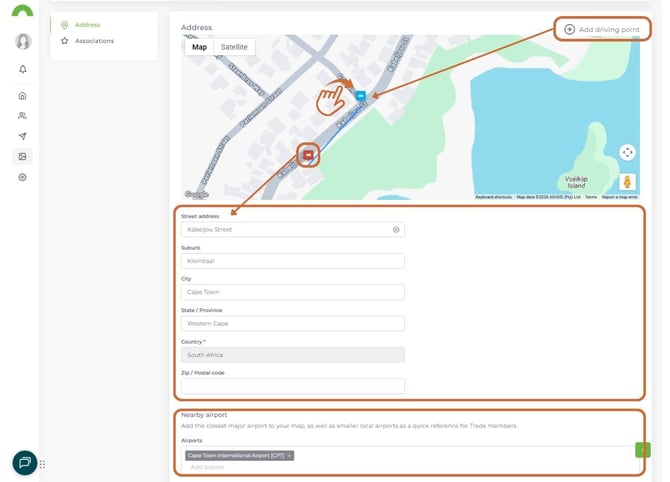Open the image gallery sidebar icon
Image resolution: width=670 pixels, height=482 pixels.
pyautogui.click(x=22, y=156)
